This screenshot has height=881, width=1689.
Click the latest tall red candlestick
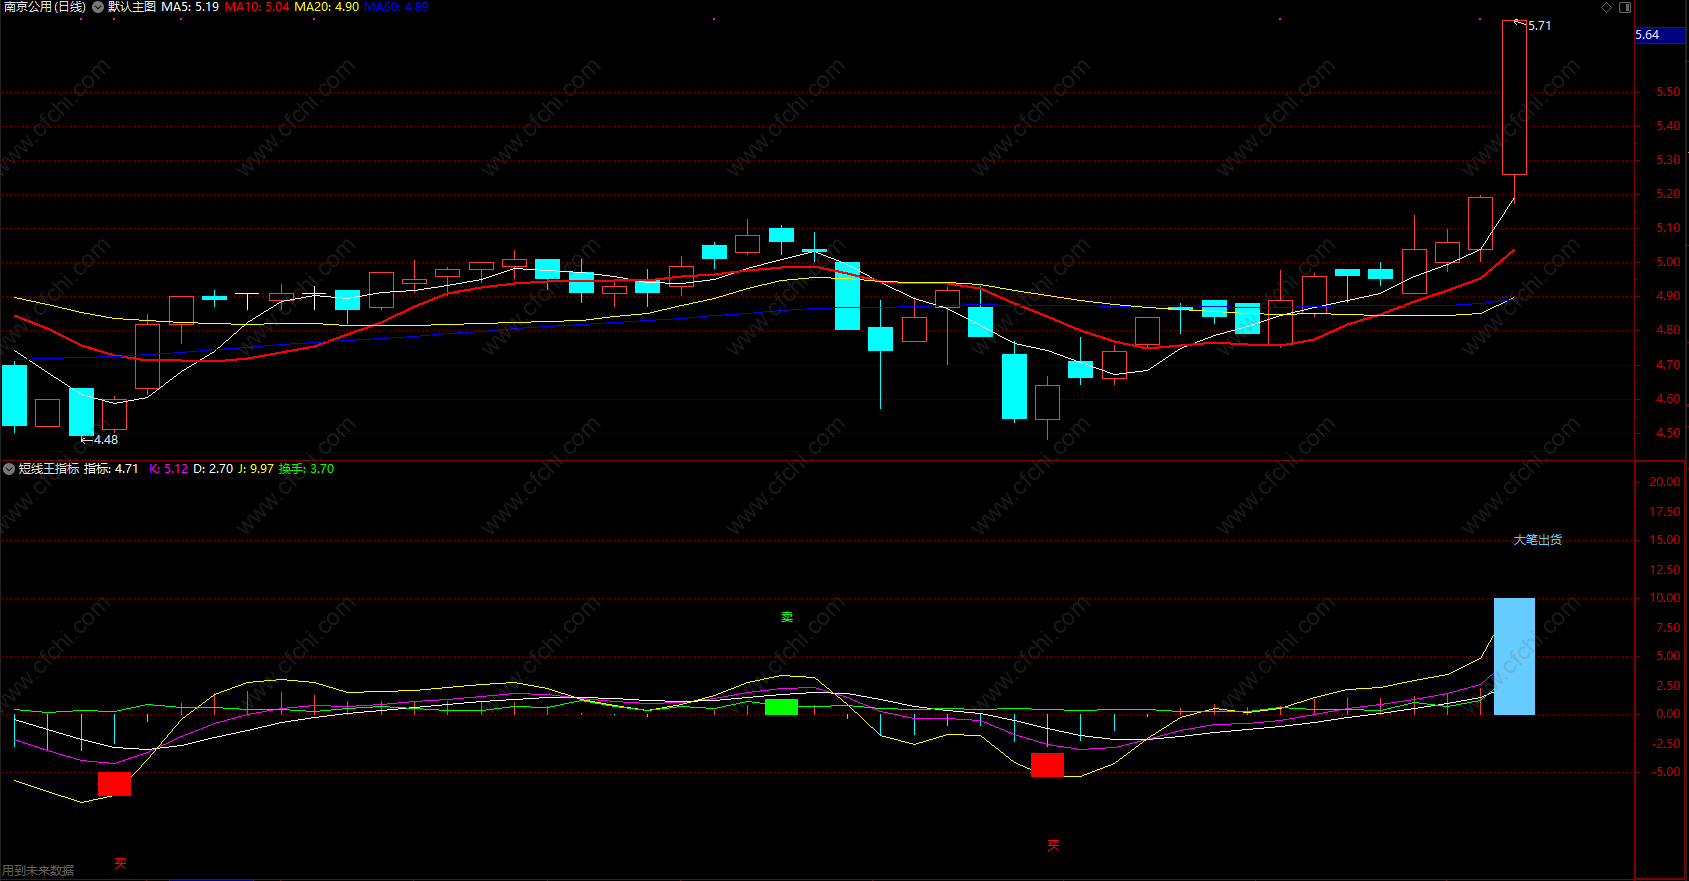pos(1514,97)
